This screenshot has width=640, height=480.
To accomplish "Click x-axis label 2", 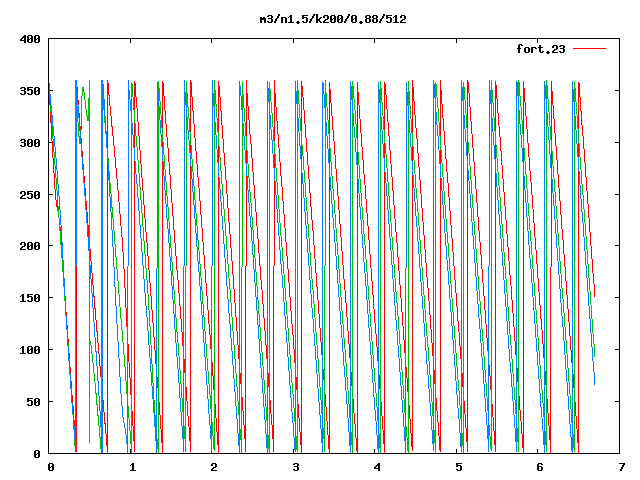I will (214, 467).
